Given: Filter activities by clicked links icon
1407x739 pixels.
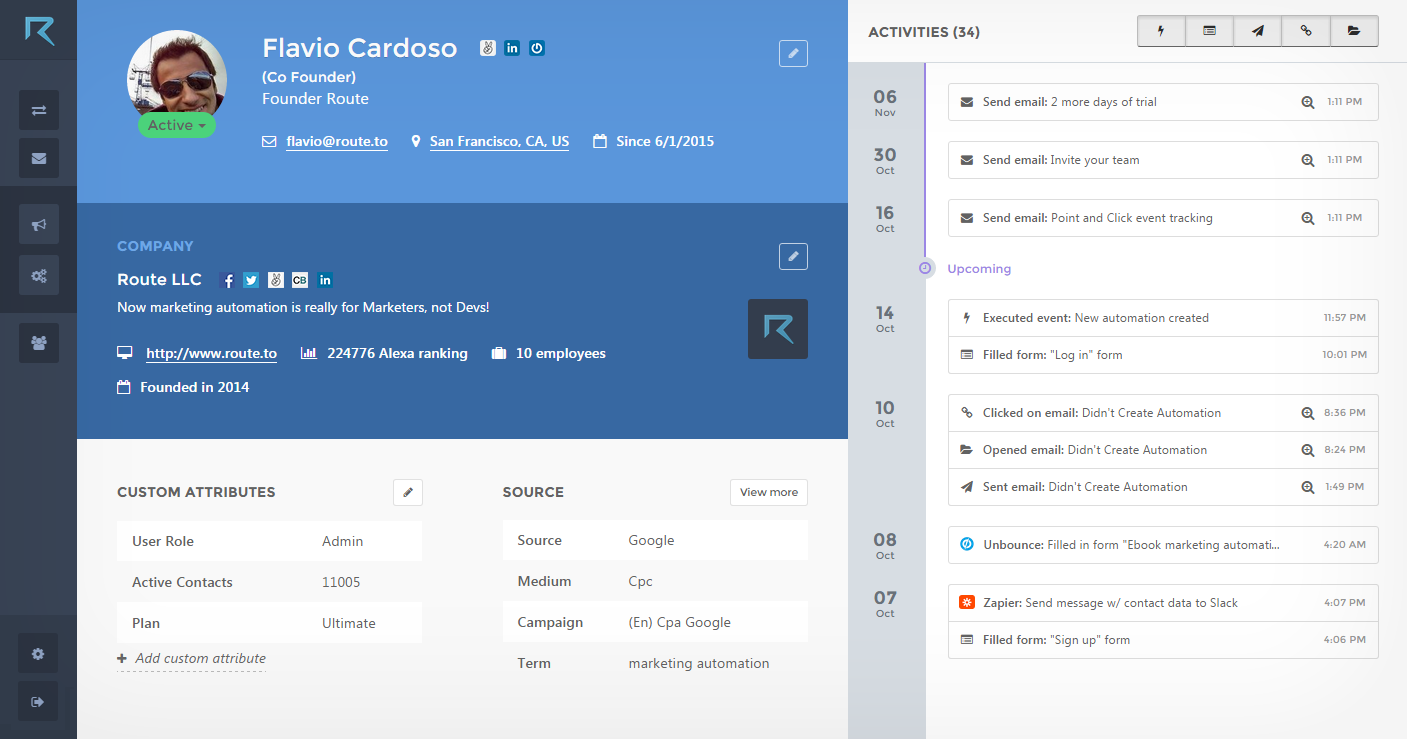Looking at the screenshot, I should (x=1306, y=31).
